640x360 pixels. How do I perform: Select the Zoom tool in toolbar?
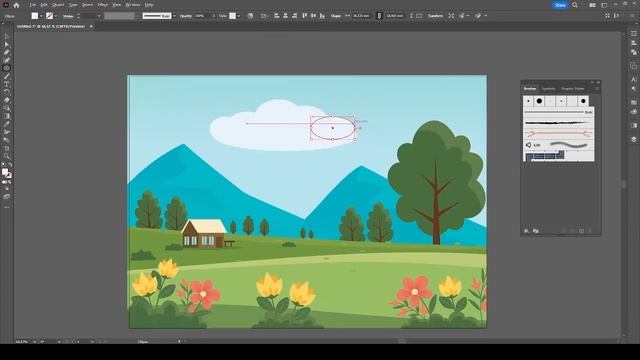coord(7,156)
